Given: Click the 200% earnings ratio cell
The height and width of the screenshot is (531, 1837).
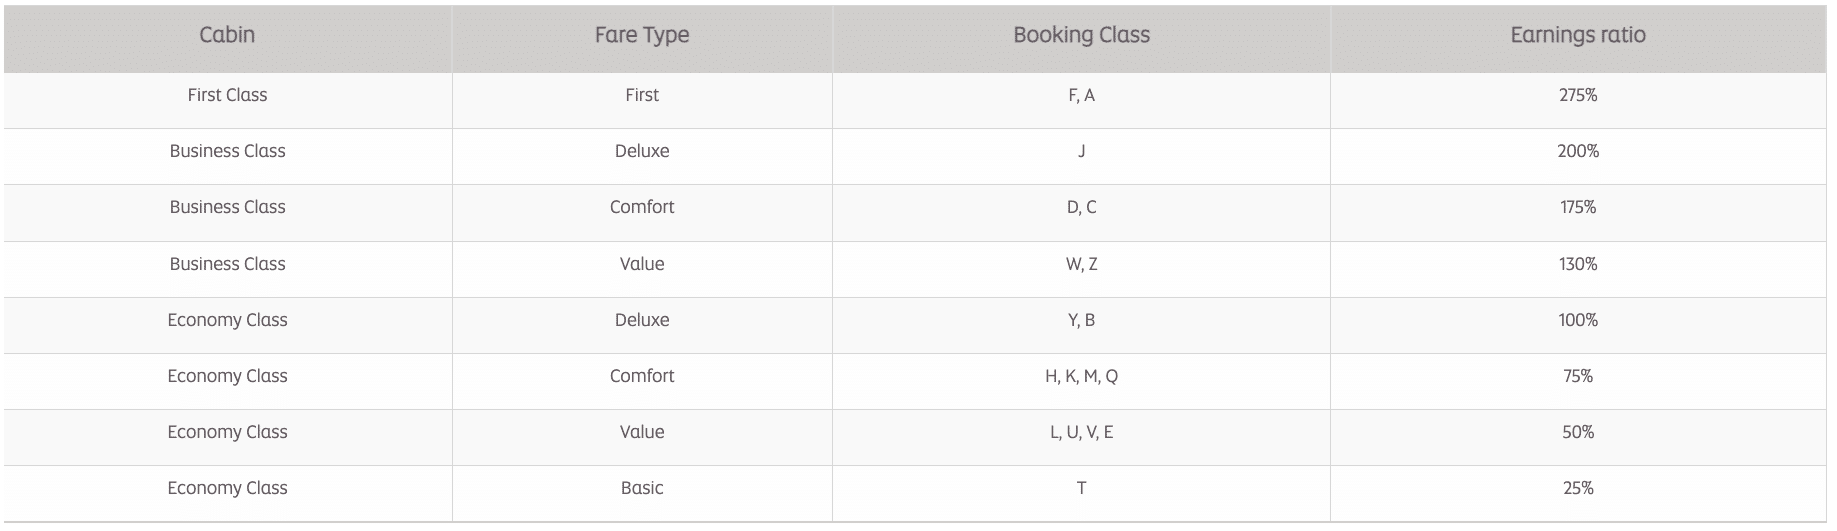Looking at the screenshot, I should point(1577,151).
